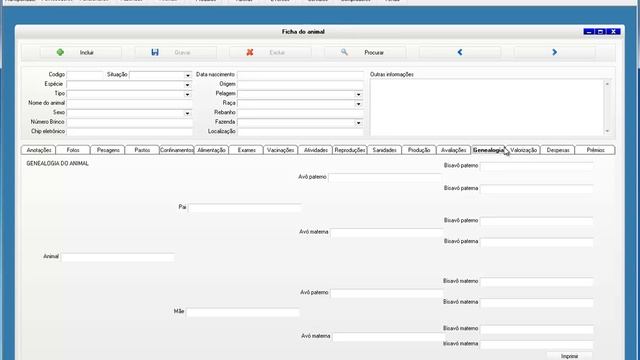Click the Número Brinco input

tap(129, 122)
